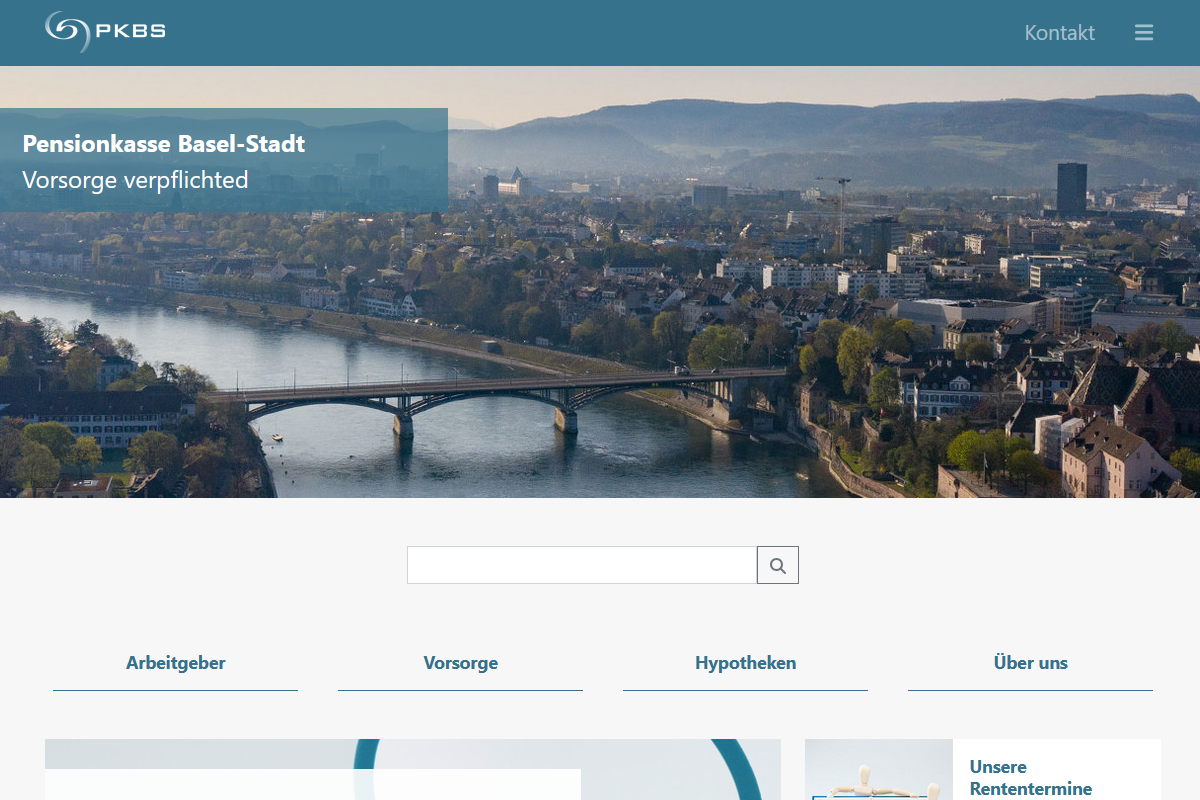The height and width of the screenshot is (800, 1200).
Task: Click the small boat on the river
Action: 277,438
